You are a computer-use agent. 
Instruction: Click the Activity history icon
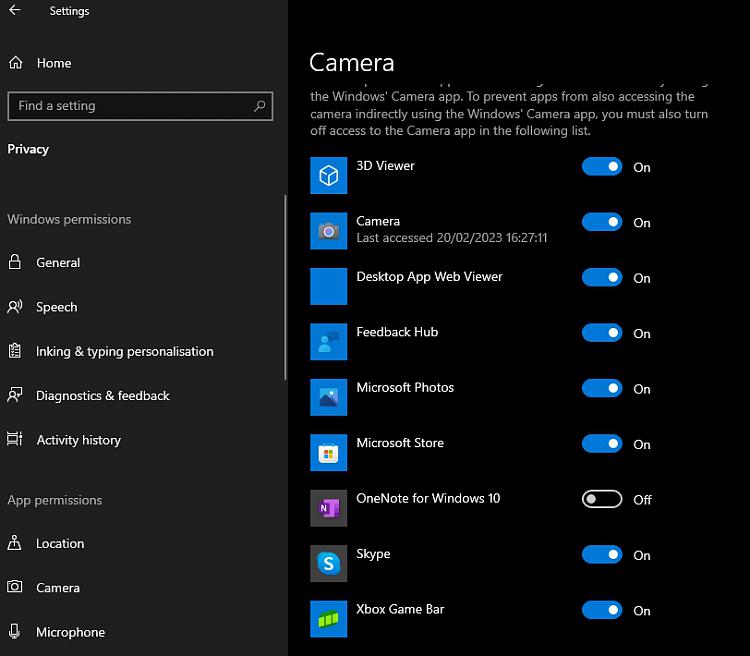(15, 439)
